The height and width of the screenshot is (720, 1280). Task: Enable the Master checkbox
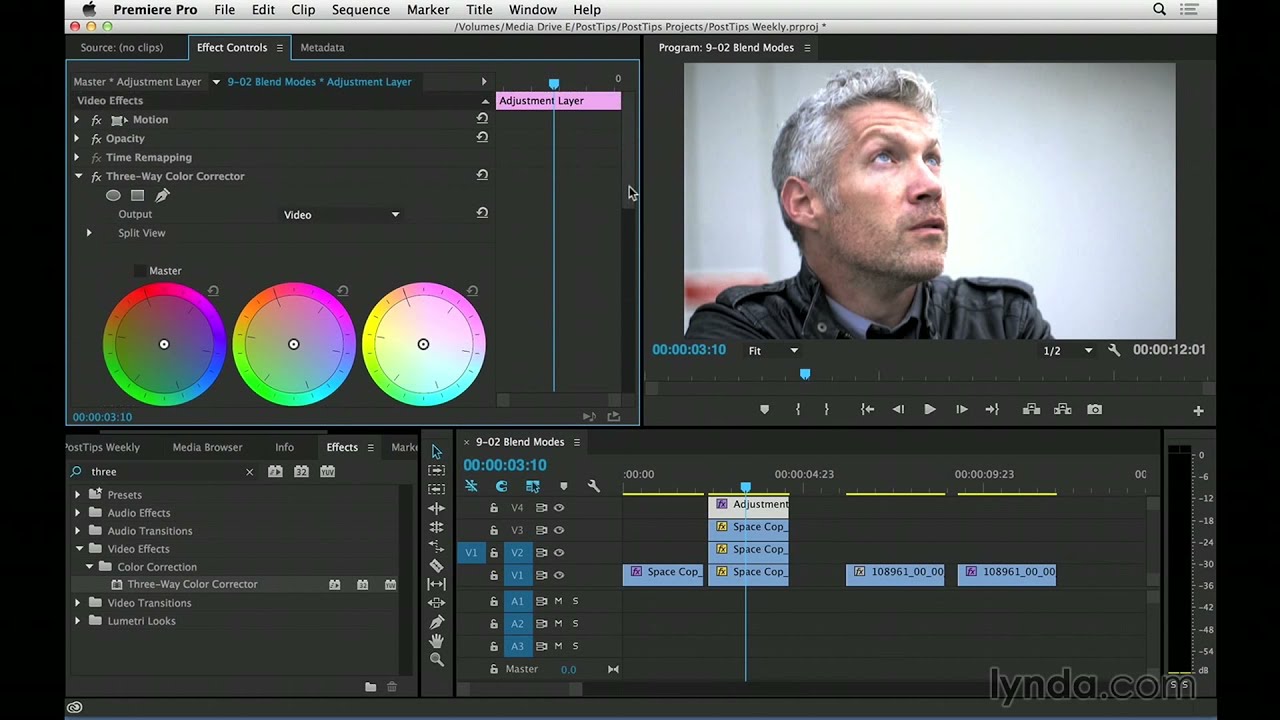coord(140,271)
